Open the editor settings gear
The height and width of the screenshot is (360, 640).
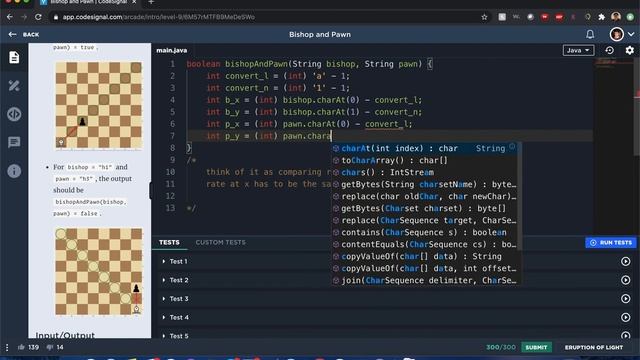(630, 50)
